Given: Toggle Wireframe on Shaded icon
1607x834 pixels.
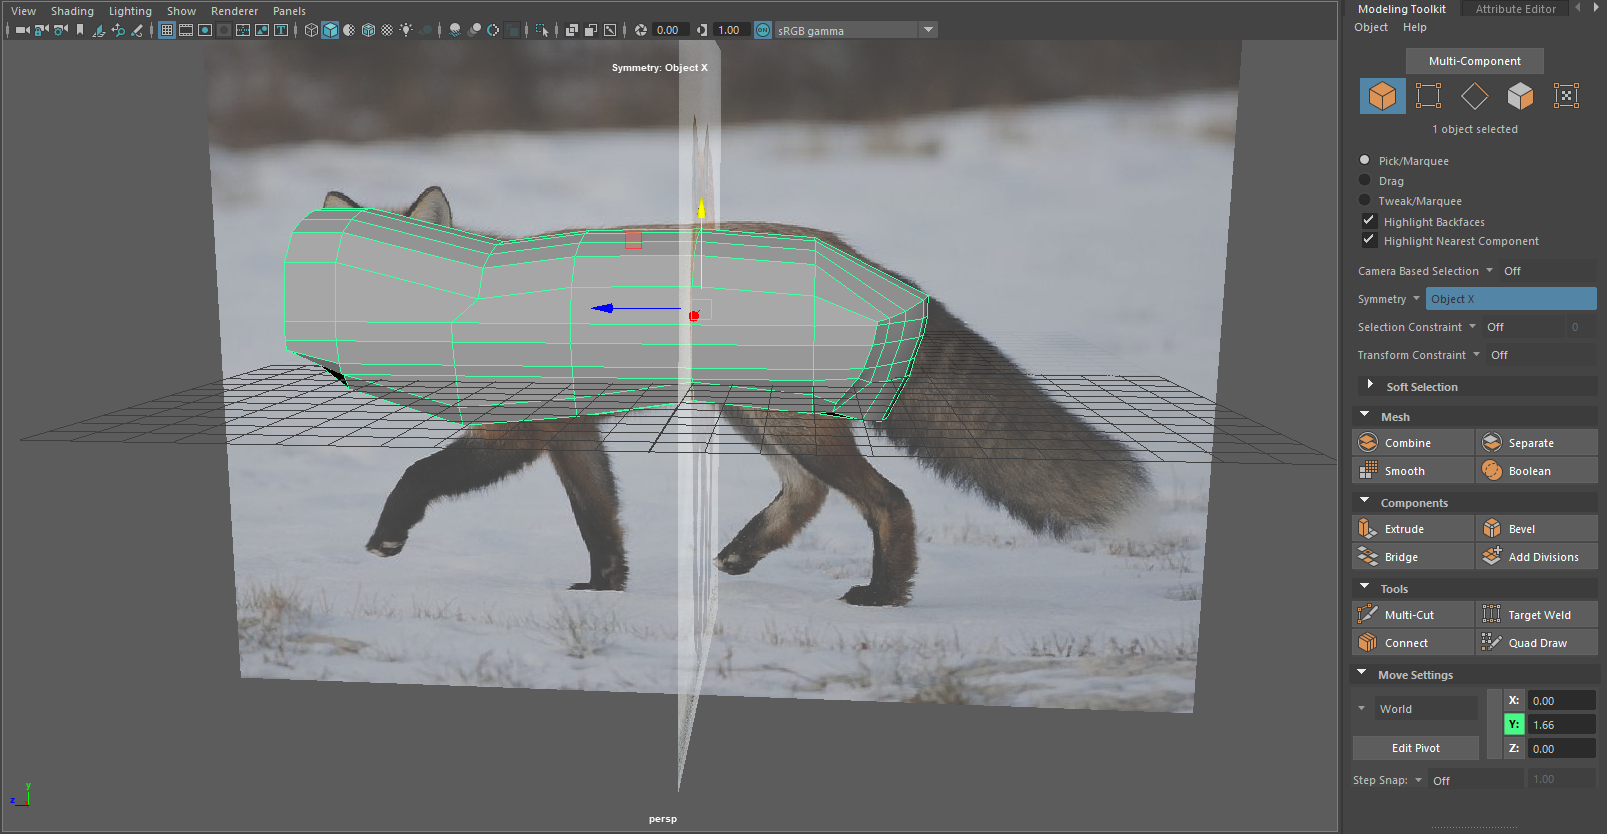Looking at the screenshot, I should pos(368,30).
